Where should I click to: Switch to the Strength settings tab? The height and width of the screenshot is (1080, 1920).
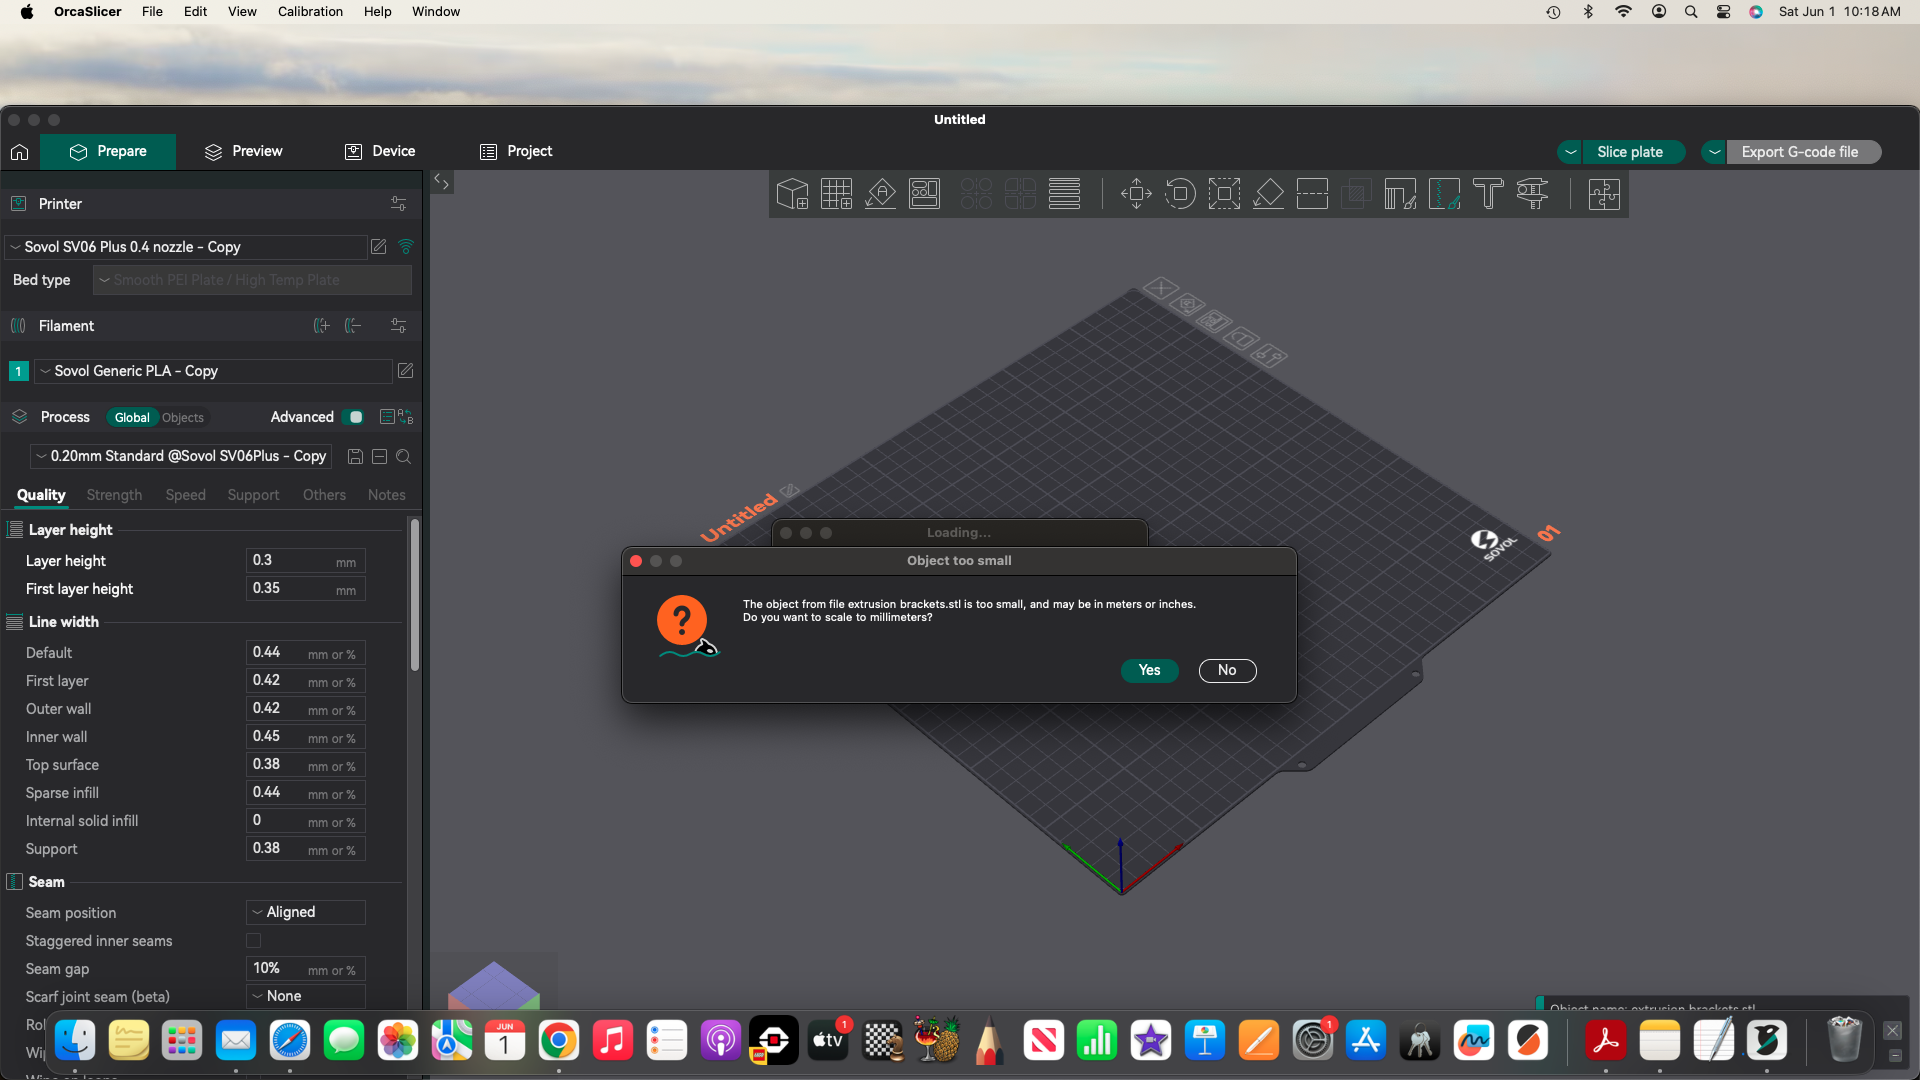point(114,495)
